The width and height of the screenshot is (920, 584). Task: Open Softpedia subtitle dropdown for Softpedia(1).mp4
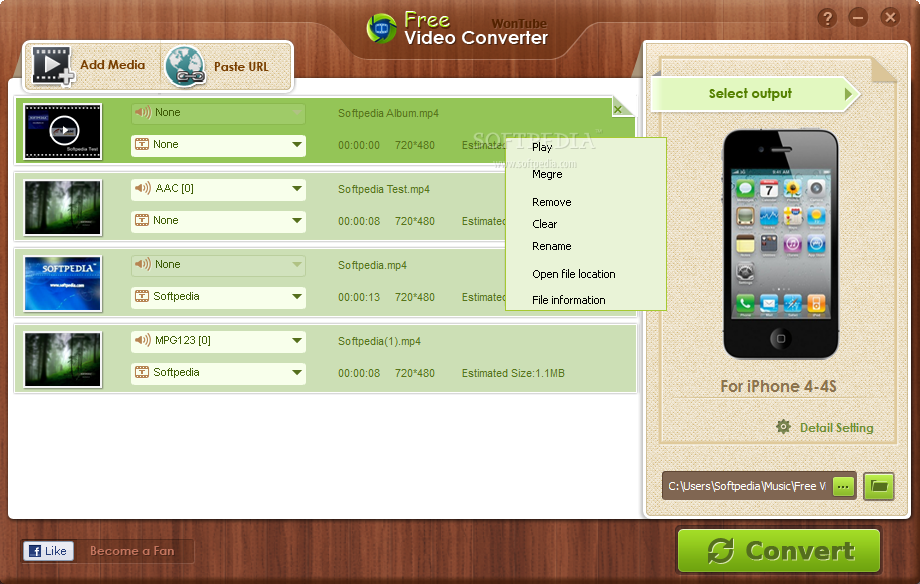297,373
